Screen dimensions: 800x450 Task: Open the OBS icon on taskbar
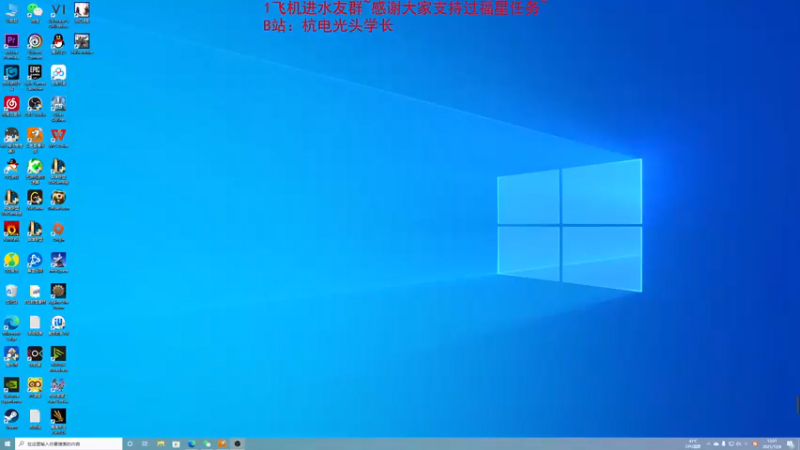coord(237,444)
